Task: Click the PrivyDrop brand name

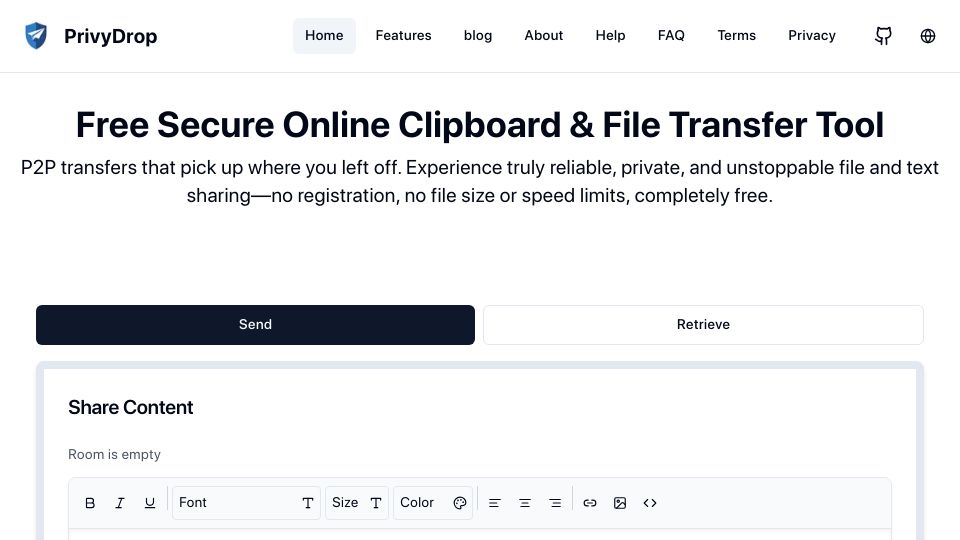Action: [111, 36]
